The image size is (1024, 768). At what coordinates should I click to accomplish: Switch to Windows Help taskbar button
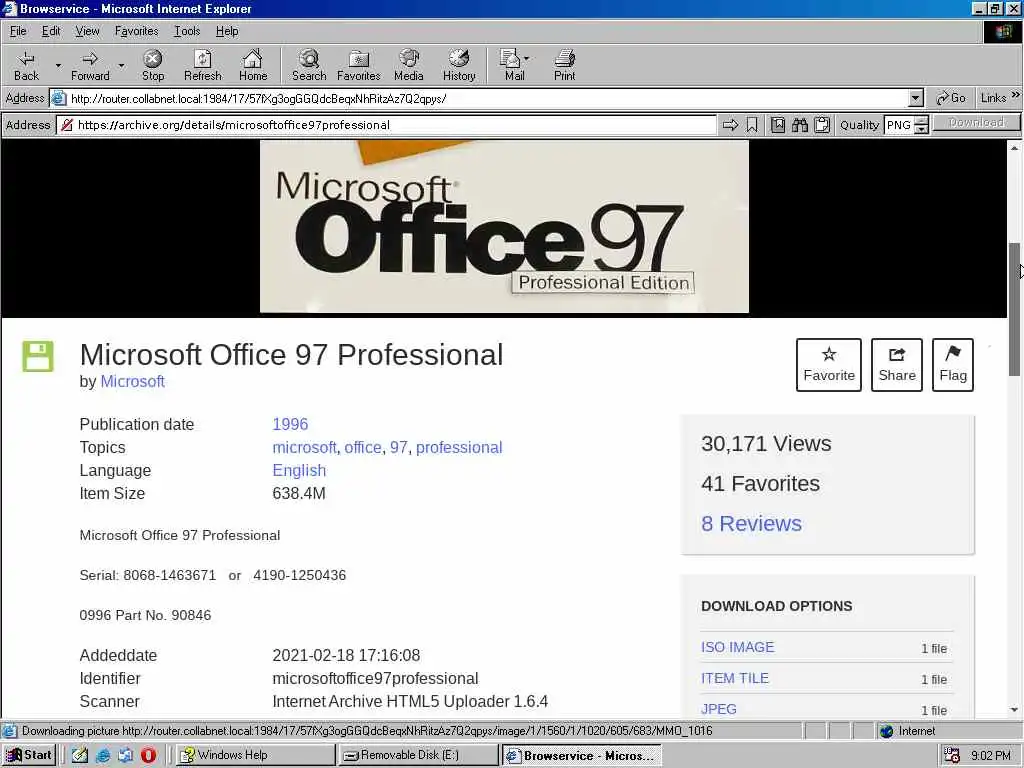tap(255, 756)
